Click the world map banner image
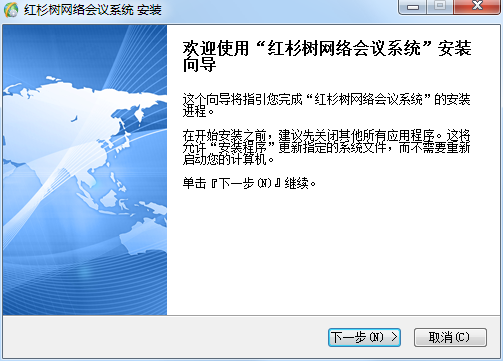 pyautogui.click(x=85, y=170)
